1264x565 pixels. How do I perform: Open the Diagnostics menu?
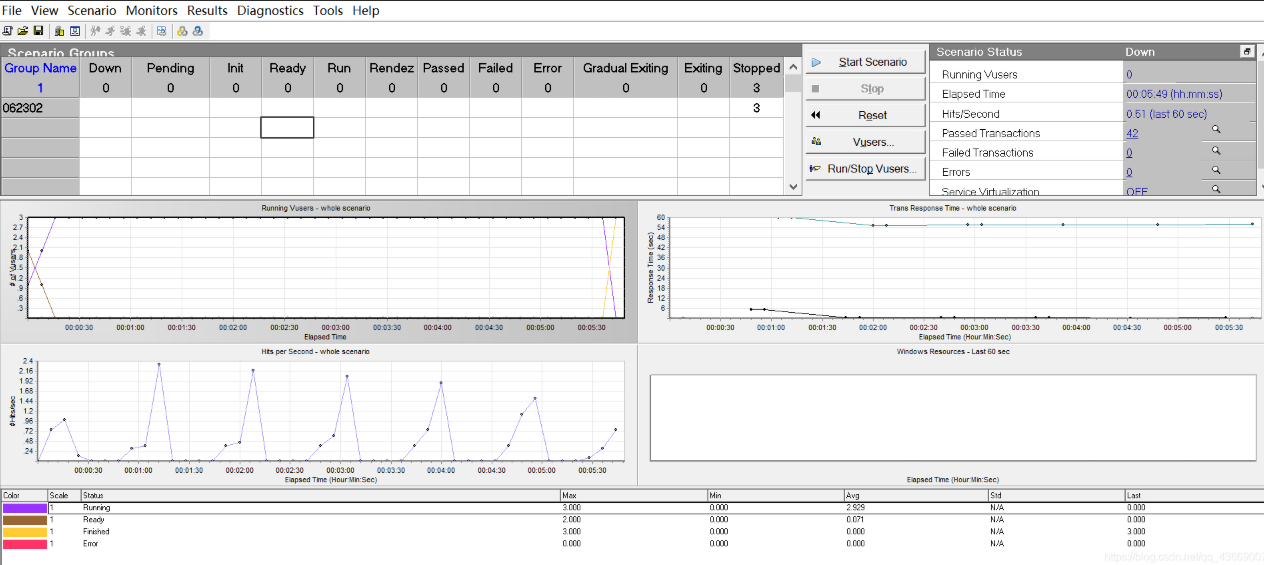270,10
